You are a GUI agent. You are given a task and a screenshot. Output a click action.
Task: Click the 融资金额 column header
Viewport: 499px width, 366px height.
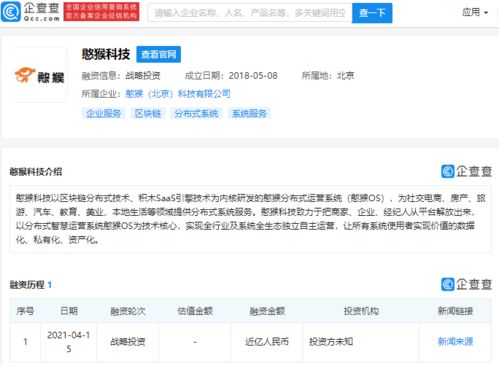(x=267, y=311)
